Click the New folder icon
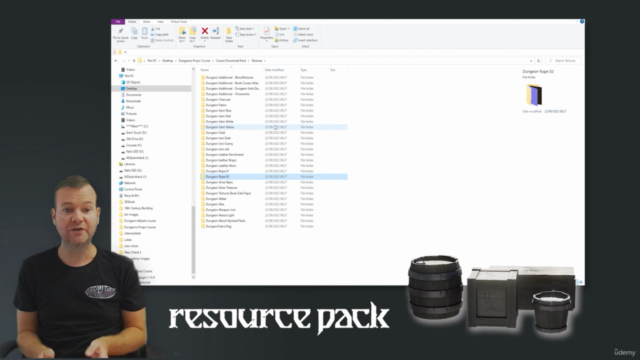This screenshot has height=360, width=640. [229, 34]
